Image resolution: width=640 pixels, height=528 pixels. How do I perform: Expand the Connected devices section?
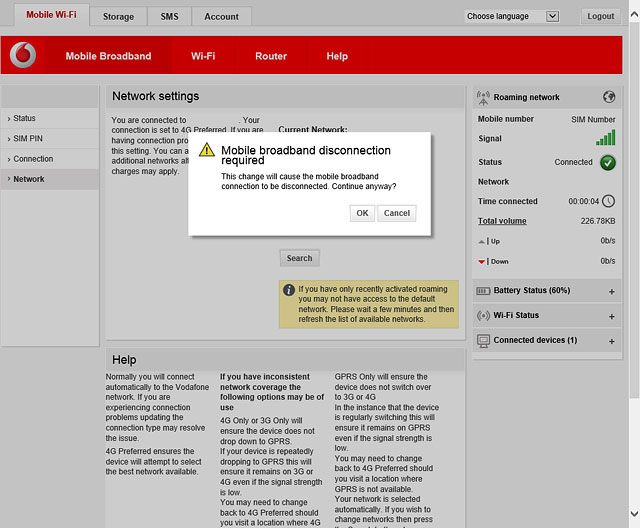pyautogui.click(x=611, y=342)
